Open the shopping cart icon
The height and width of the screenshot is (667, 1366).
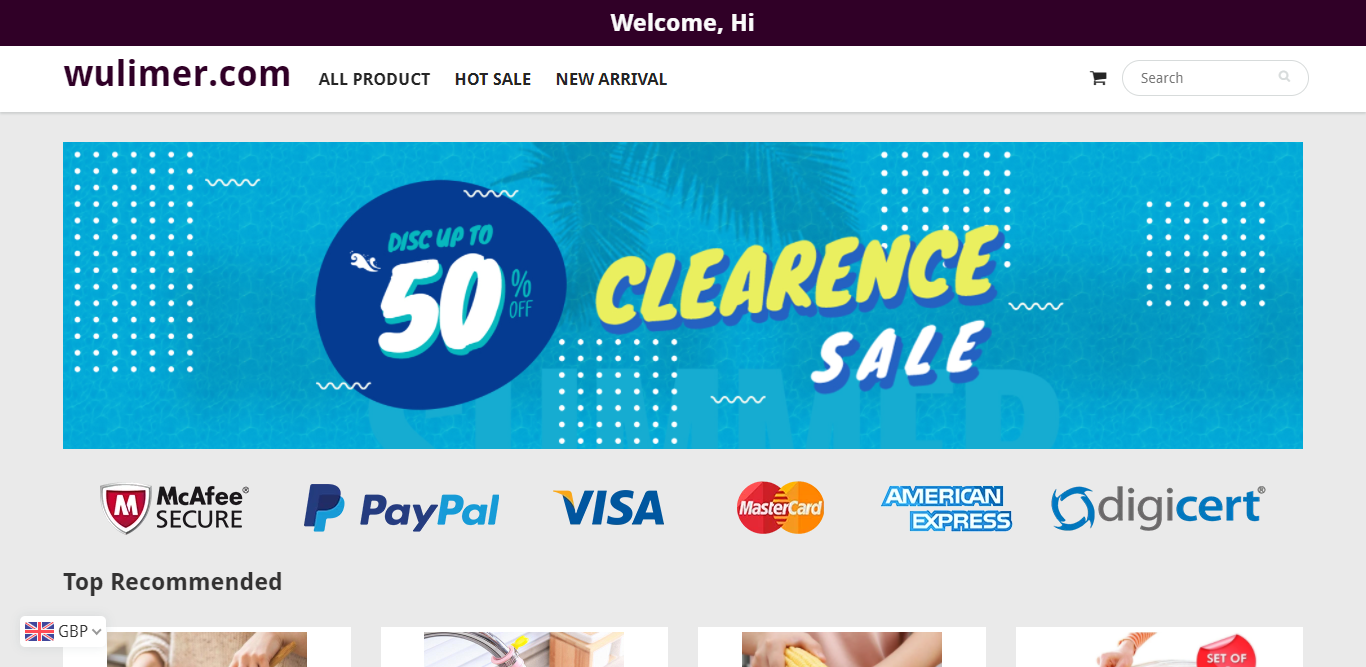pyautogui.click(x=1098, y=78)
